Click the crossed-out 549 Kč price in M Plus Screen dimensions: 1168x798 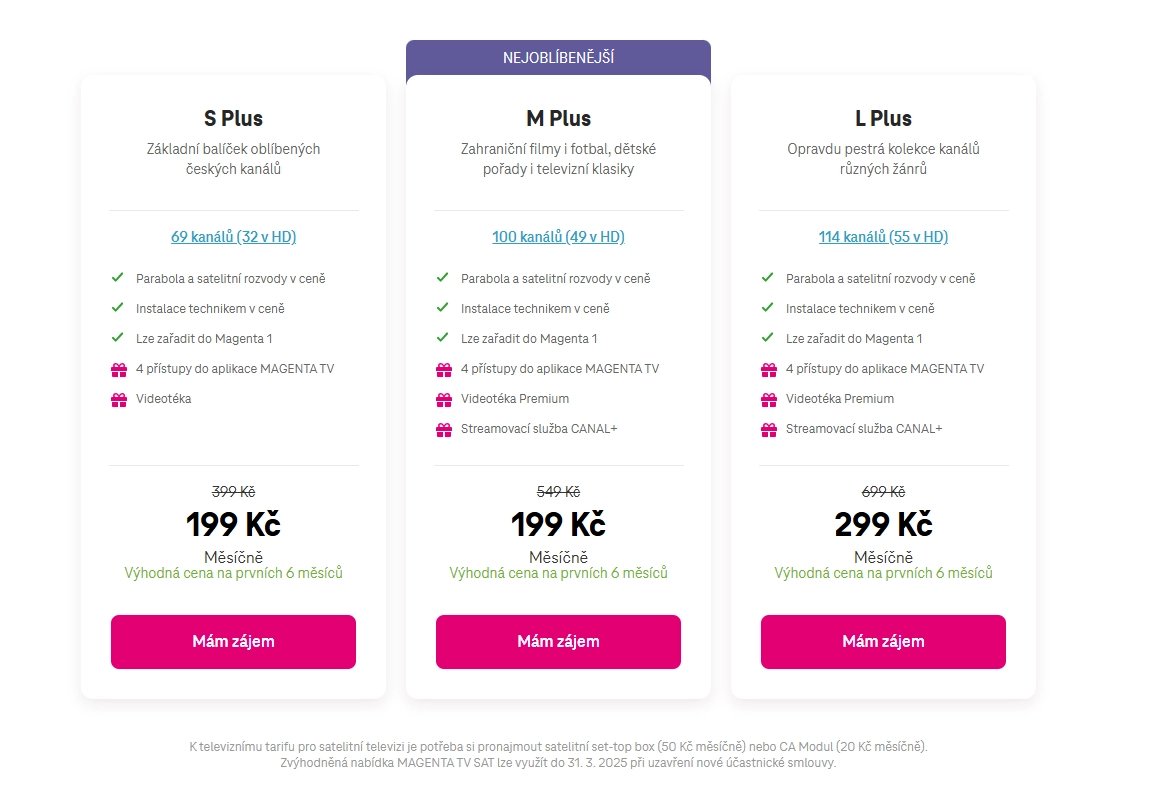(558, 491)
